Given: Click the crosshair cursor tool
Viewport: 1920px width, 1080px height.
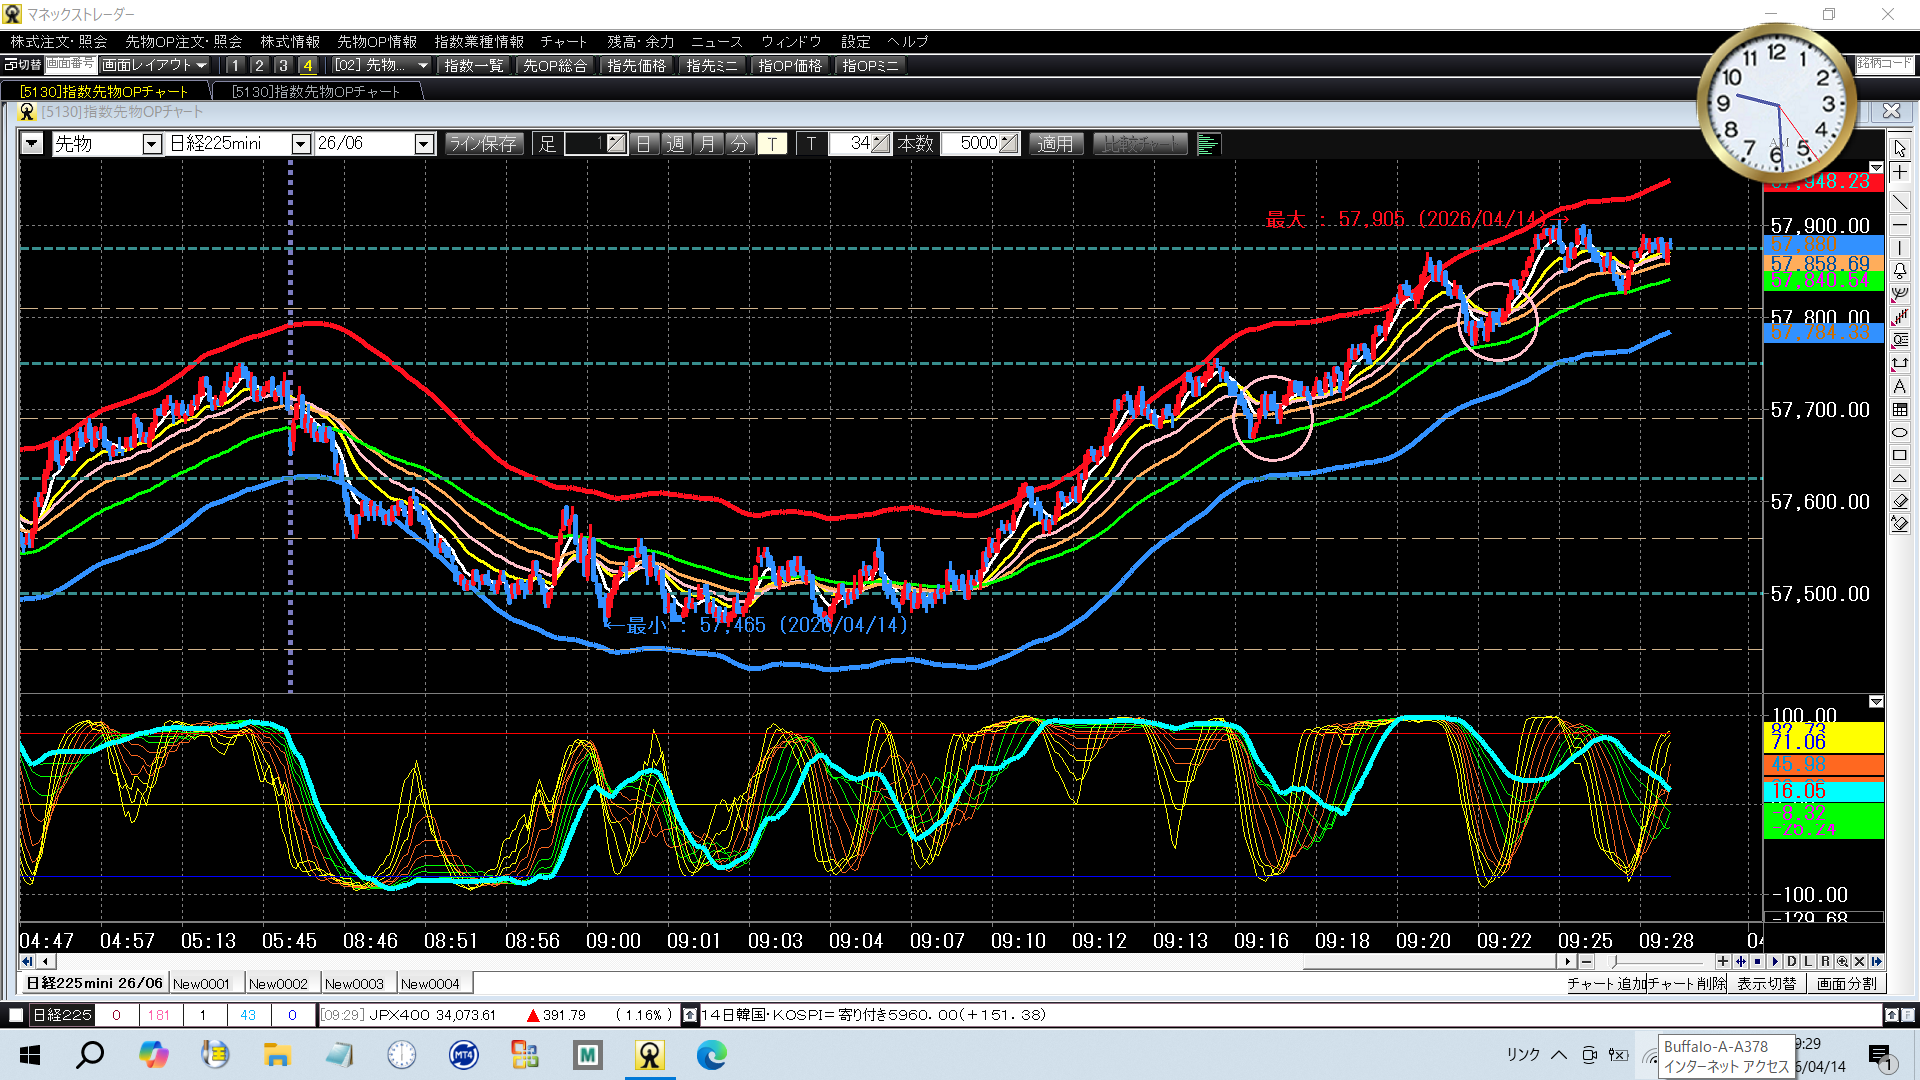Looking at the screenshot, I should (x=1900, y=173).
